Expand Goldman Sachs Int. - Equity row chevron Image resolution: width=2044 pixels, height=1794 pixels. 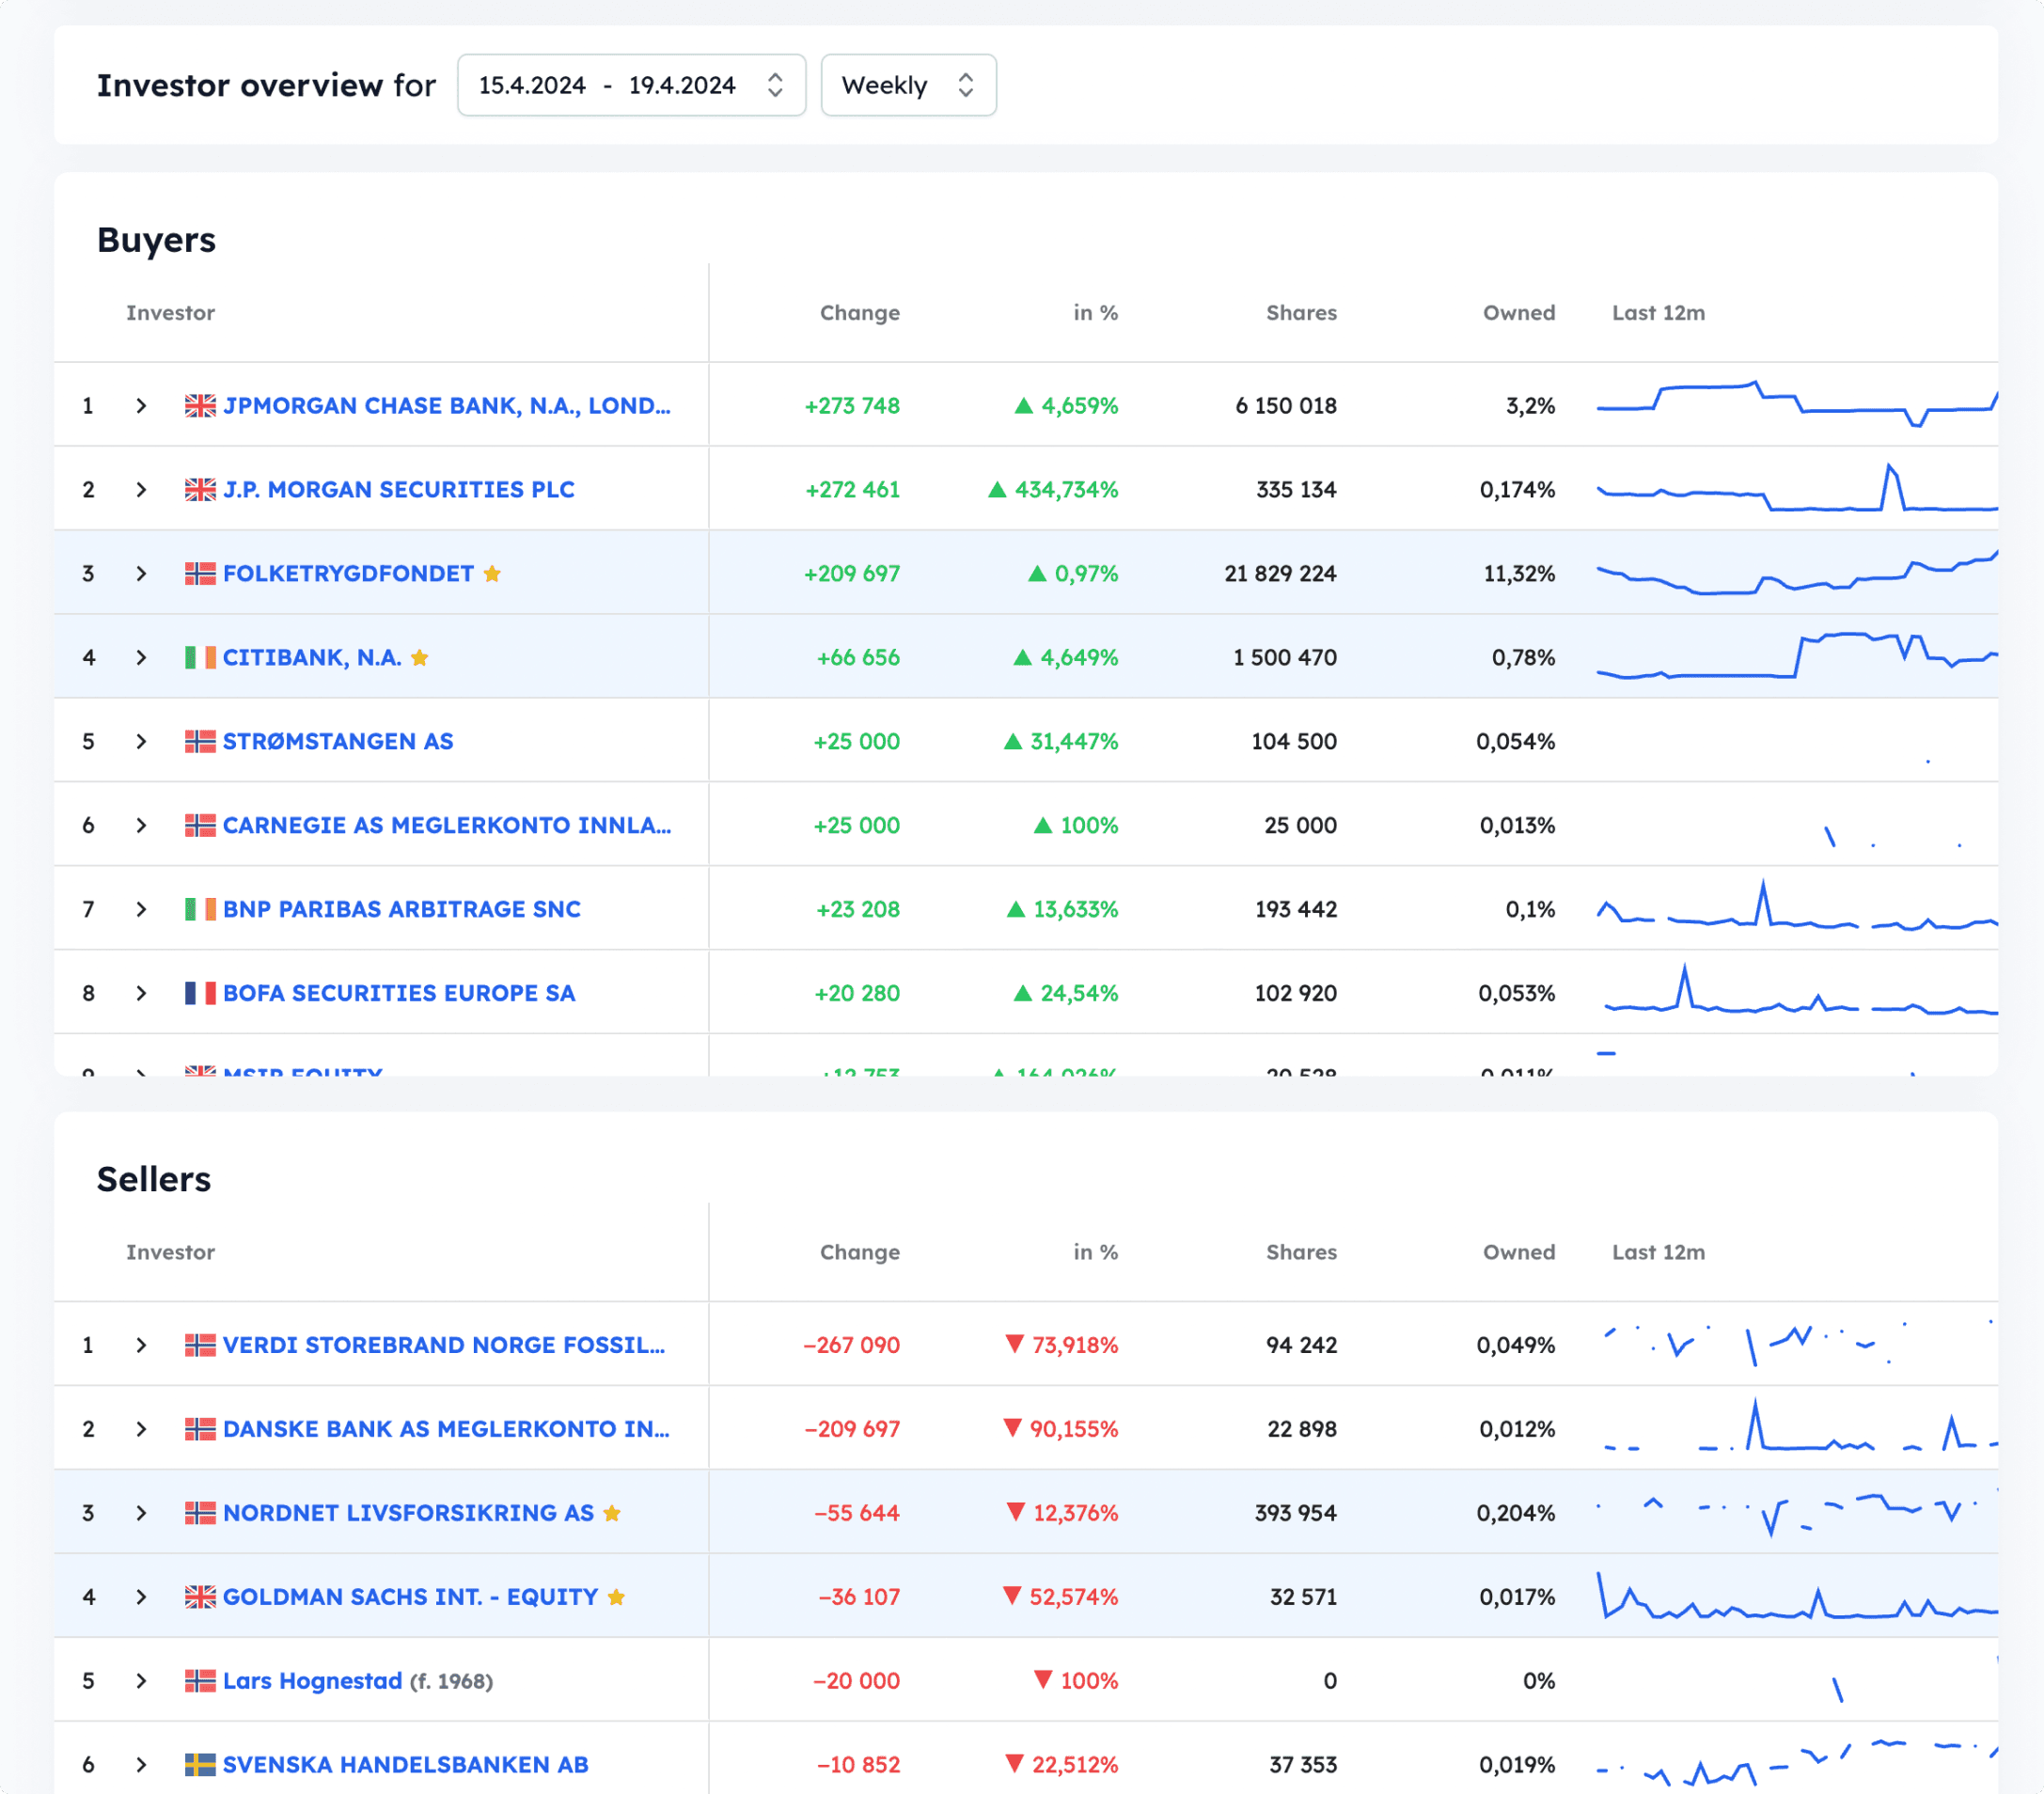coord(141,1598)
